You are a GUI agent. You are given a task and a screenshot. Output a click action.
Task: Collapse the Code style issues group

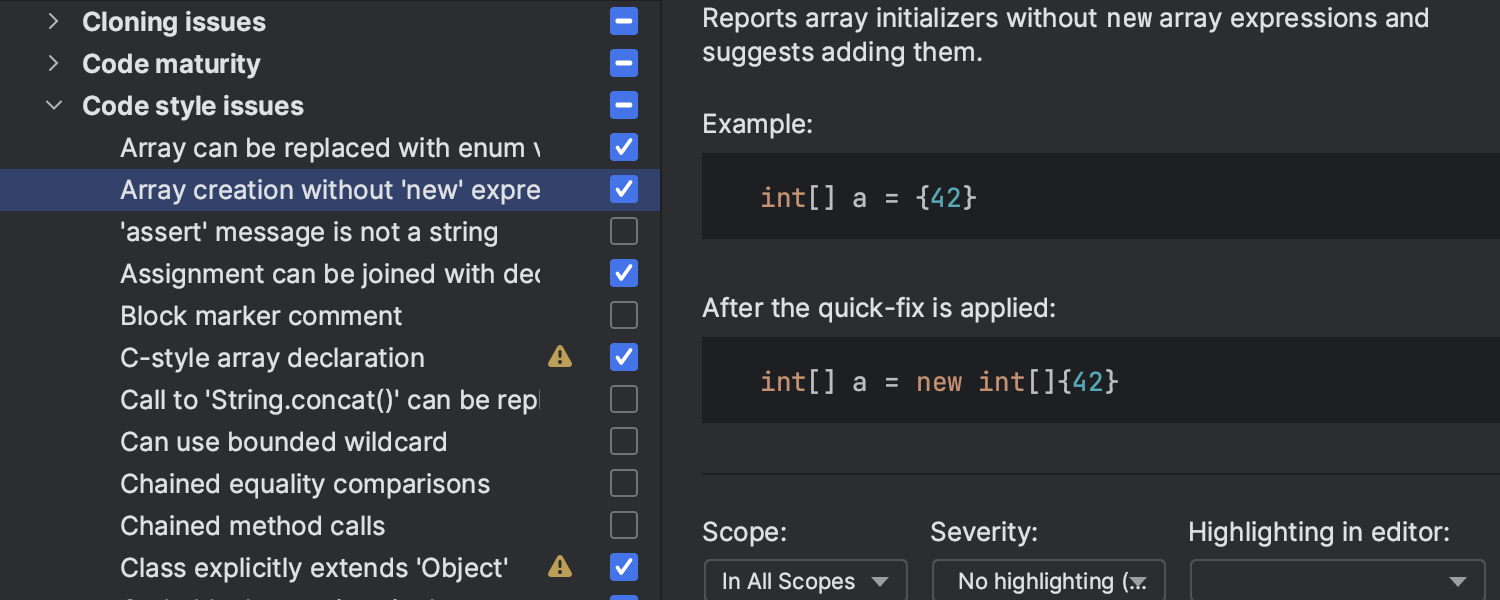54,105
